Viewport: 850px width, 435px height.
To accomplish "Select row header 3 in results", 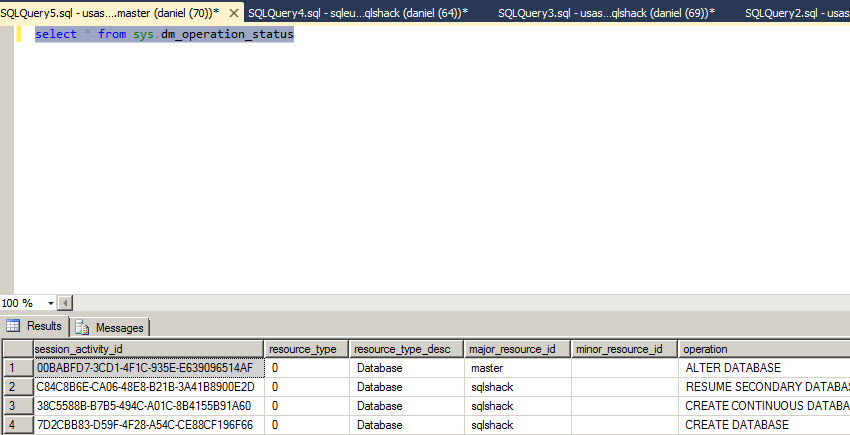I will (17, 406).
